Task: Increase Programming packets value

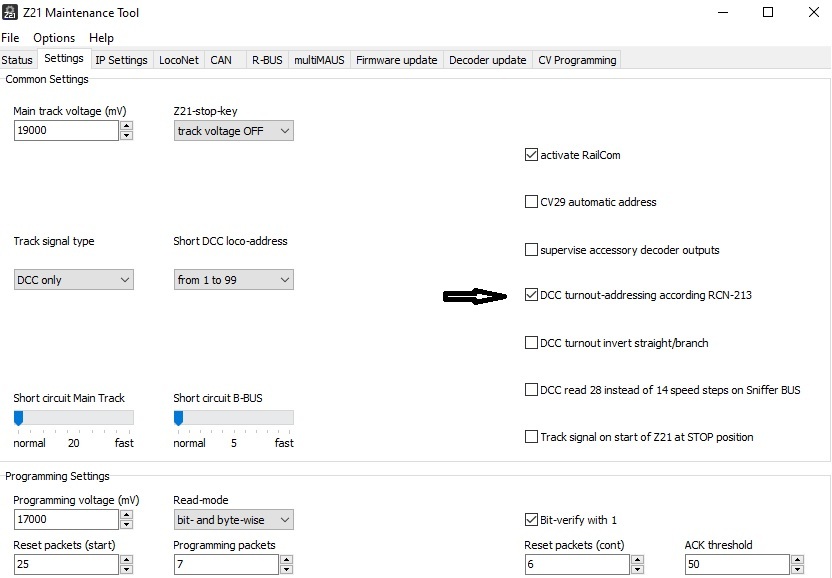Action: pos(286,559)
